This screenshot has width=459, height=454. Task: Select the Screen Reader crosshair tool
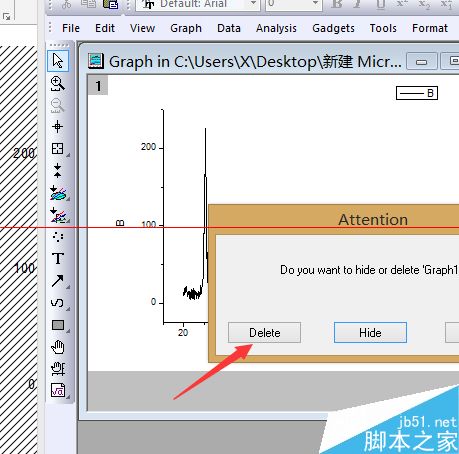click(x=57, y=127)
